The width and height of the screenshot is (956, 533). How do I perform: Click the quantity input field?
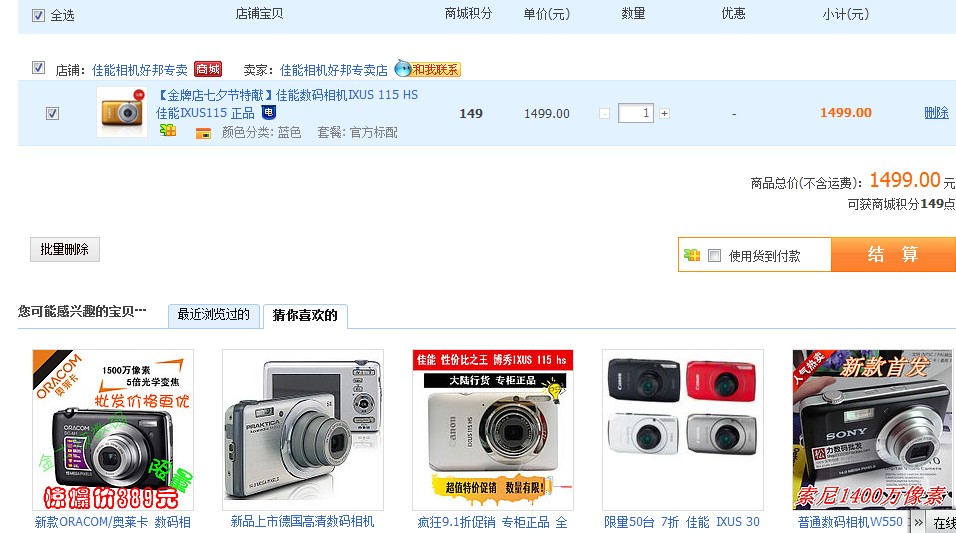coord(636,113)
